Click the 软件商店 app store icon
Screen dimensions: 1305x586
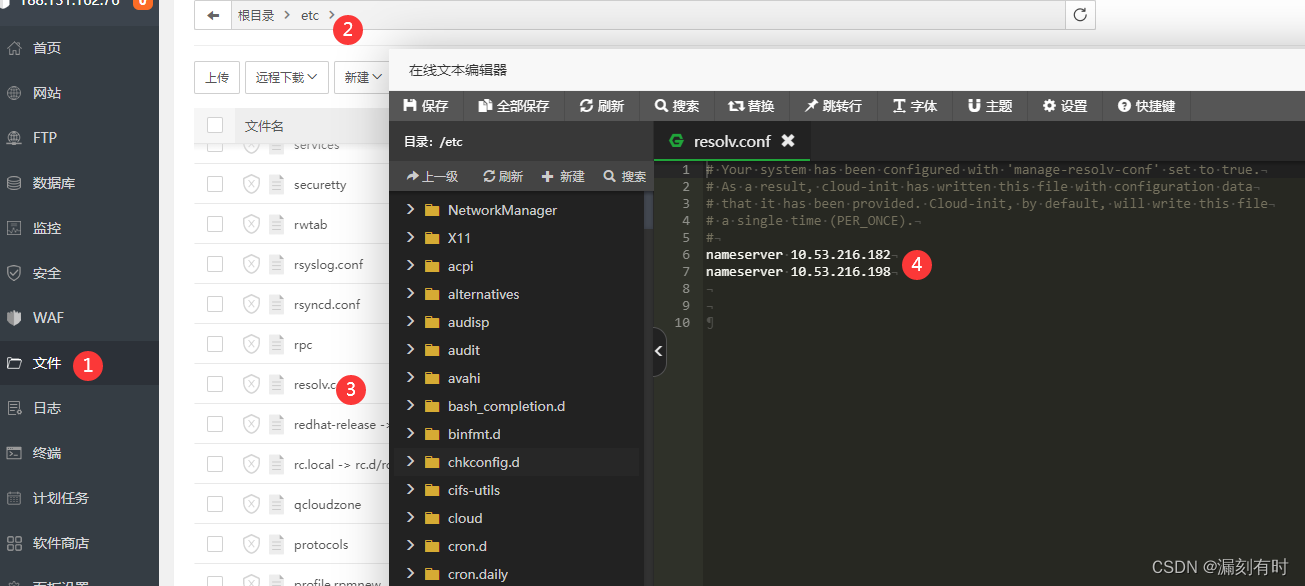tap(14, 543)
